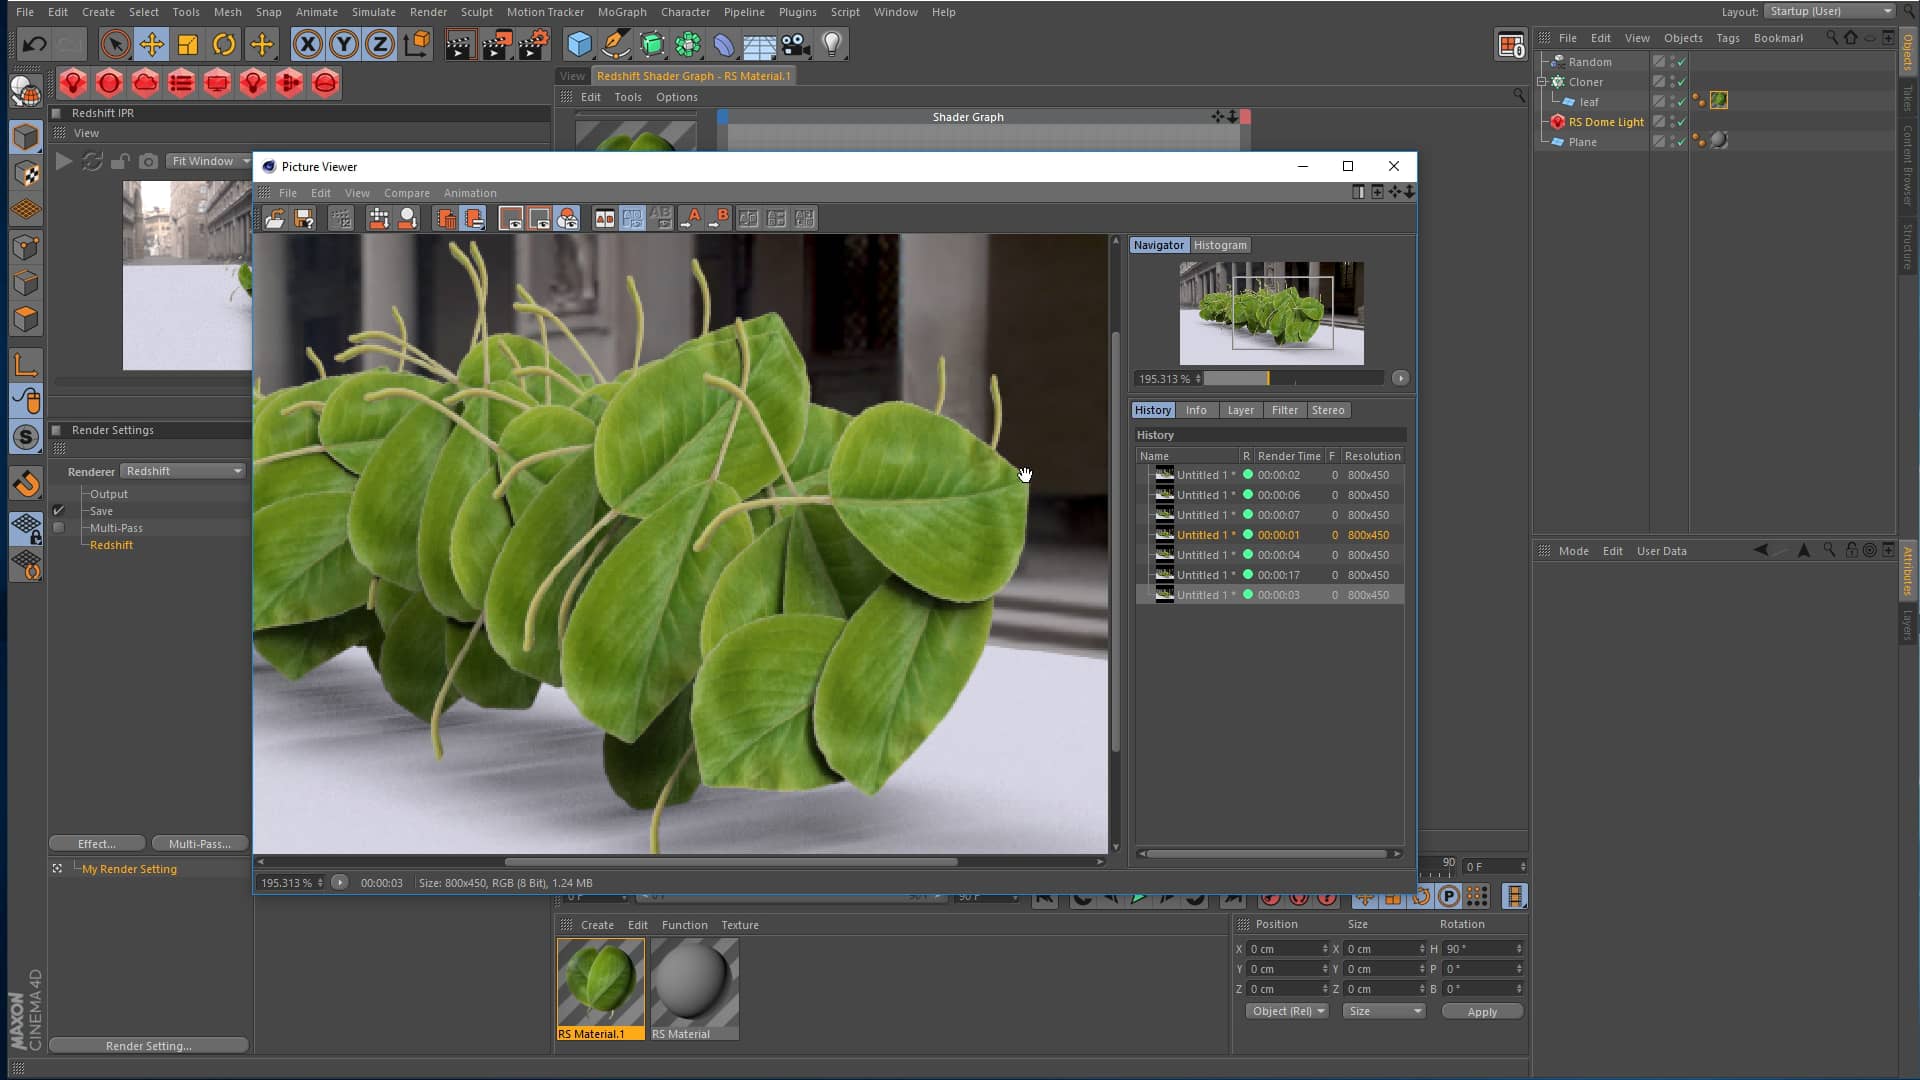Click the Edit Render Settings icon
The height and width of the screenshot is (1080, 1920).
tap(534, 44)
